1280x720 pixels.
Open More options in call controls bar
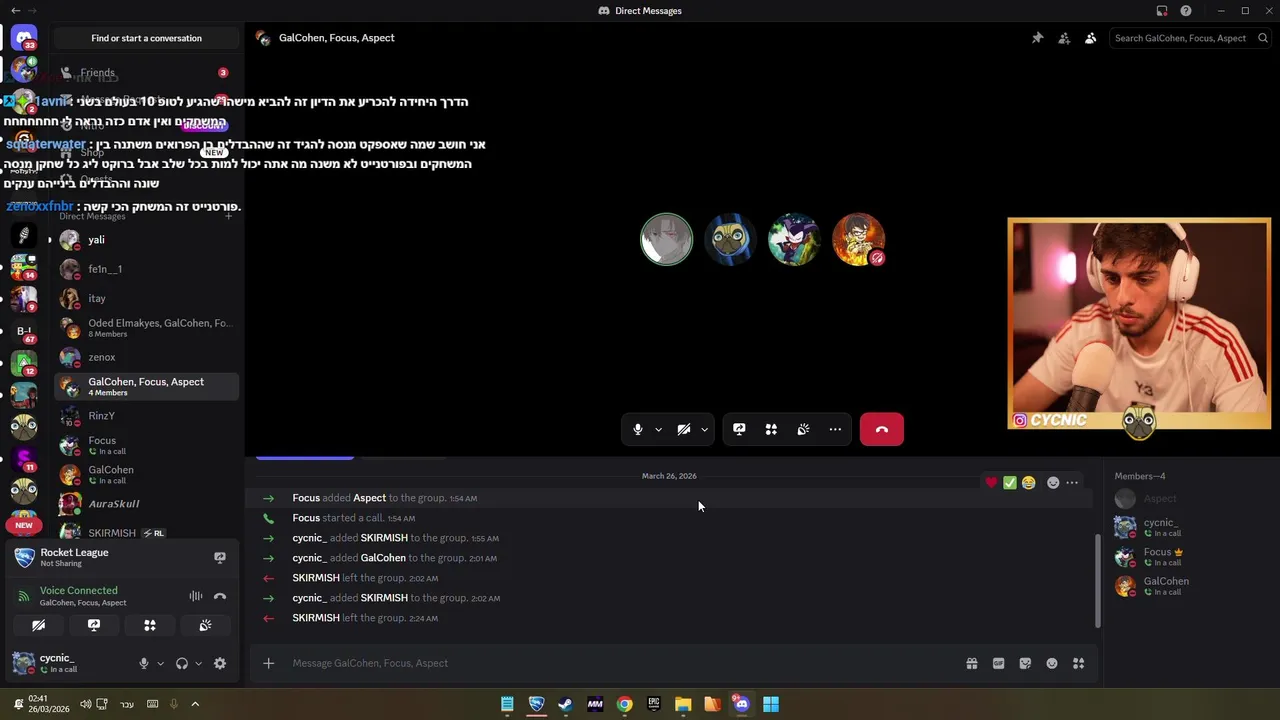click(835, 429)
